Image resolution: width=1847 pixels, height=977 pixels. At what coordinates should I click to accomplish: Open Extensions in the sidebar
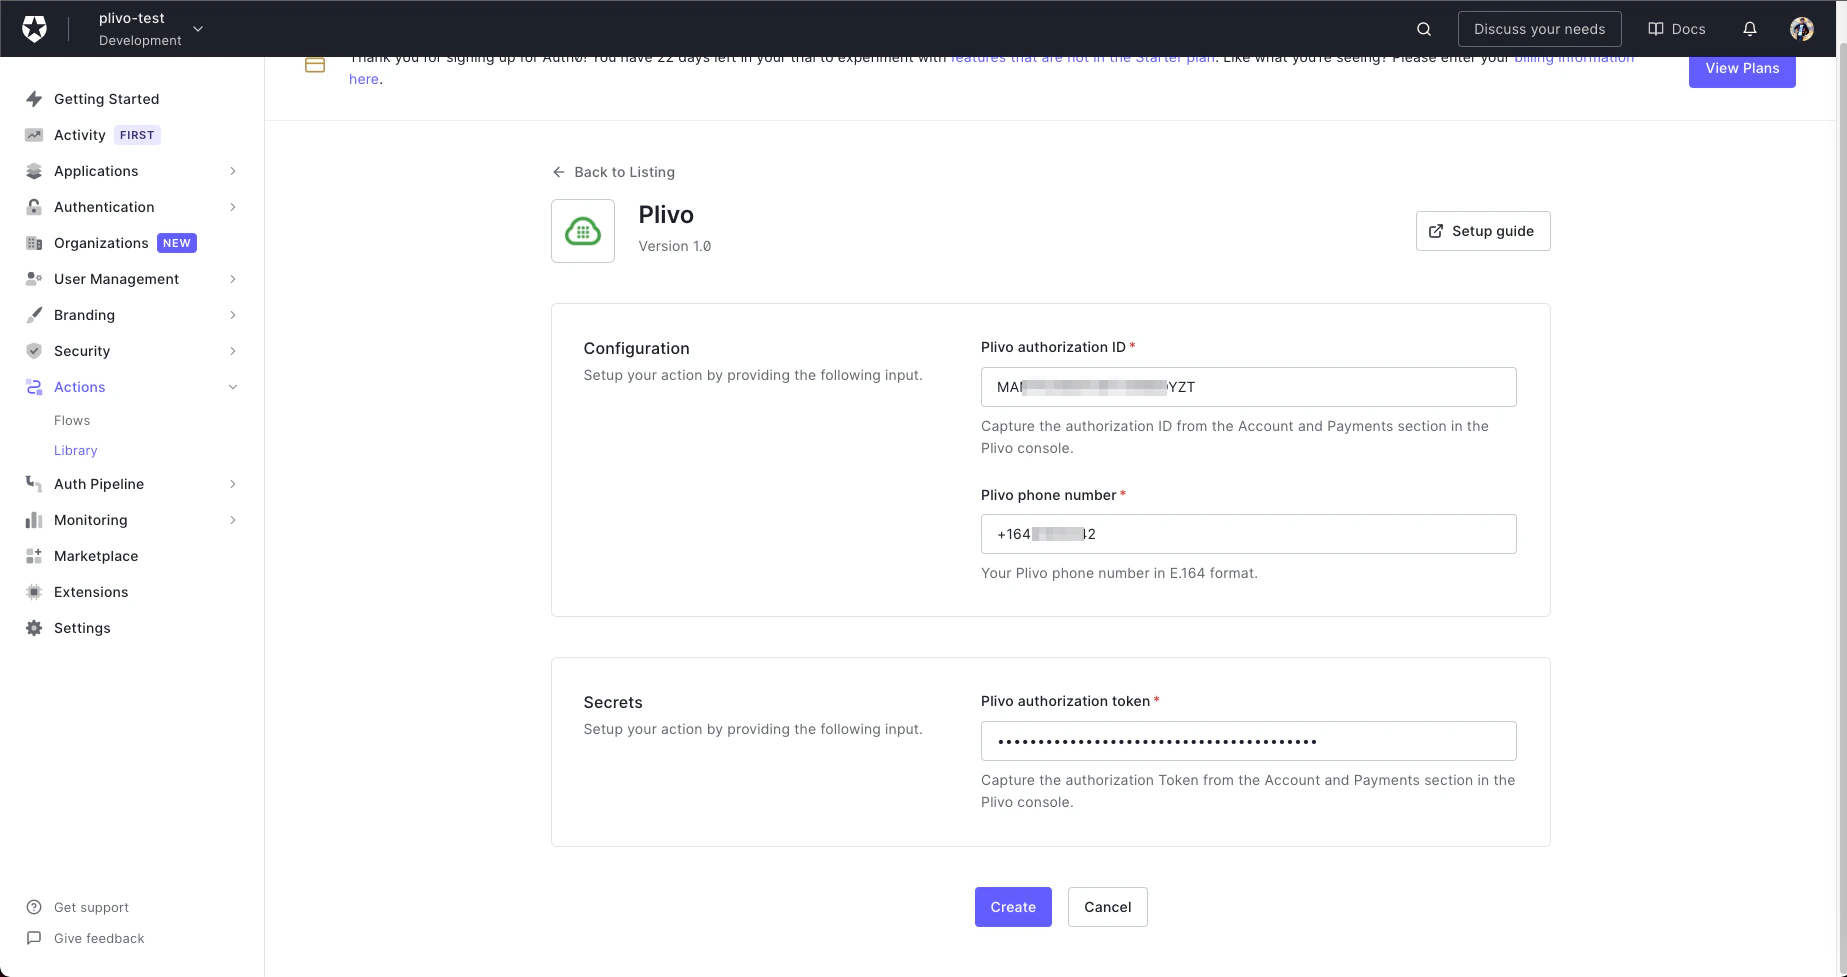pyautogui.click(x=91, y=592)
